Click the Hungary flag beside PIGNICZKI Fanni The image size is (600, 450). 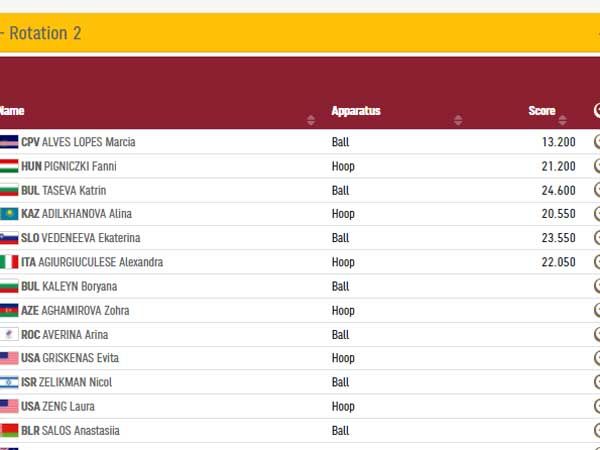click(x=9, y=166)
